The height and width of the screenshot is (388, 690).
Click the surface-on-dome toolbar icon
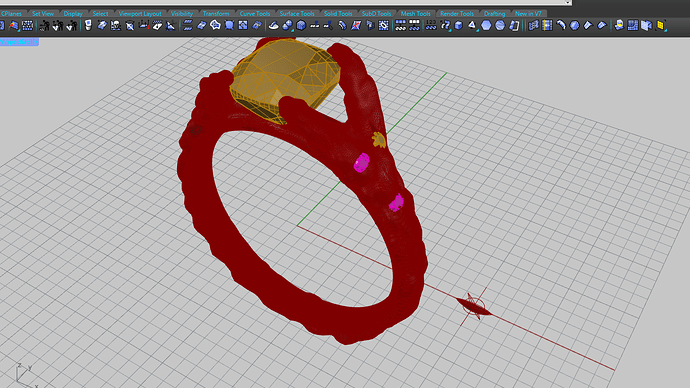tap(273, 26)
